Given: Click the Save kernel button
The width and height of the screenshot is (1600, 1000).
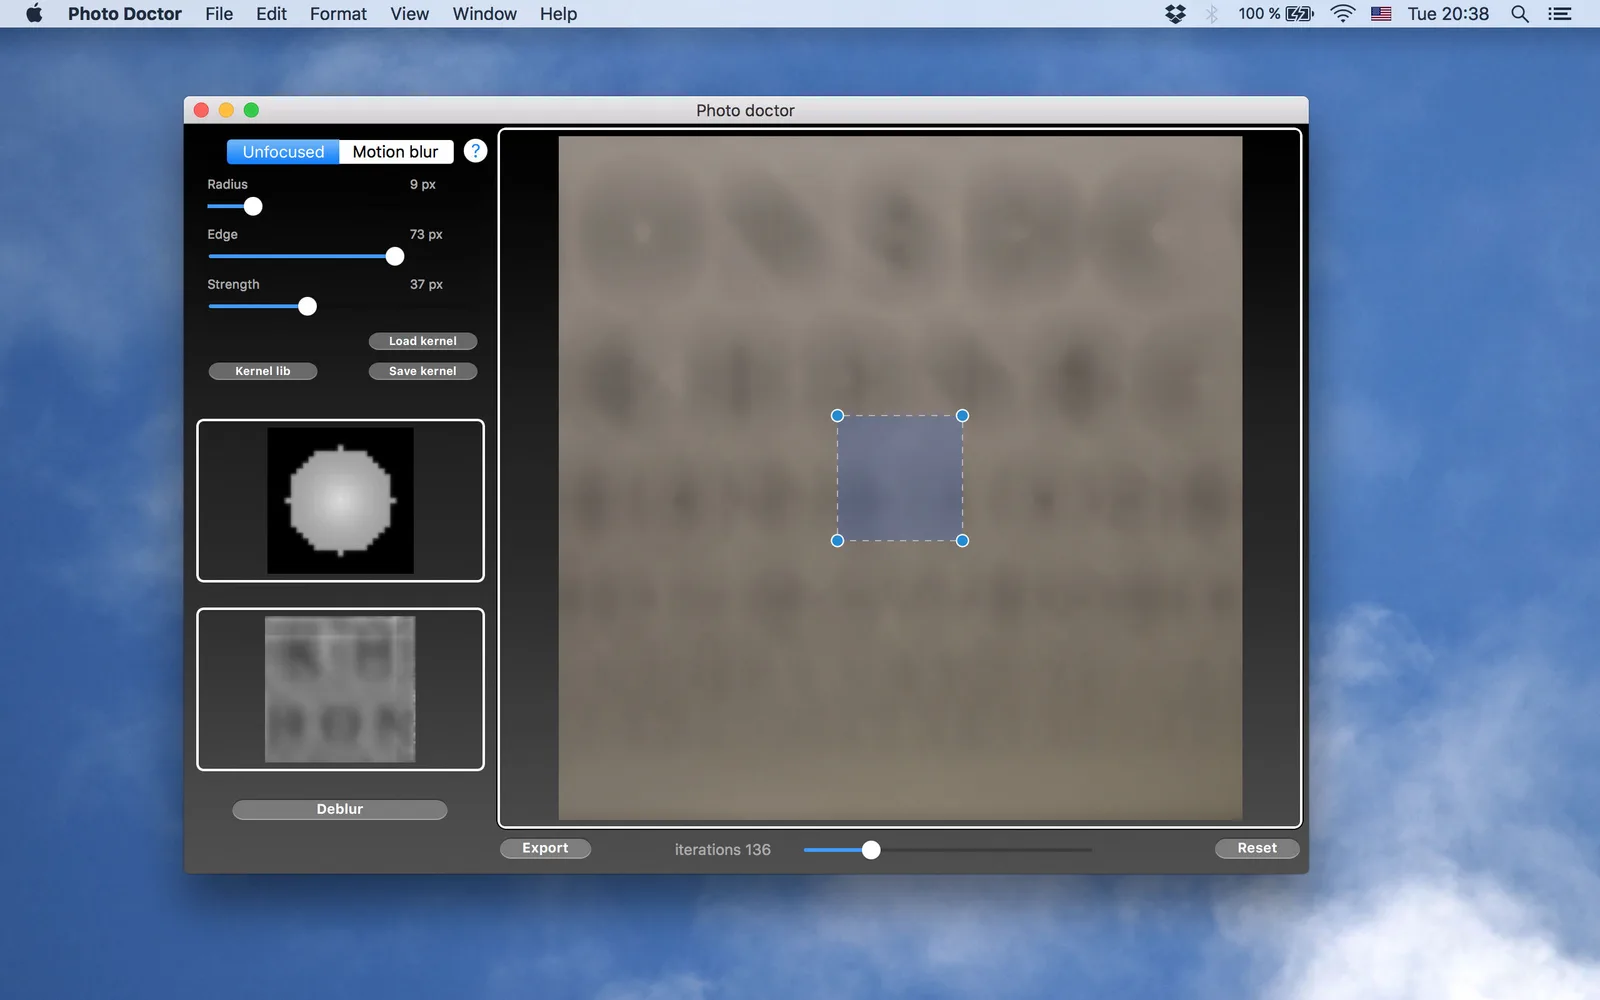Looking at the screenshot, I should pyautogui.click(x=423, y=371).
